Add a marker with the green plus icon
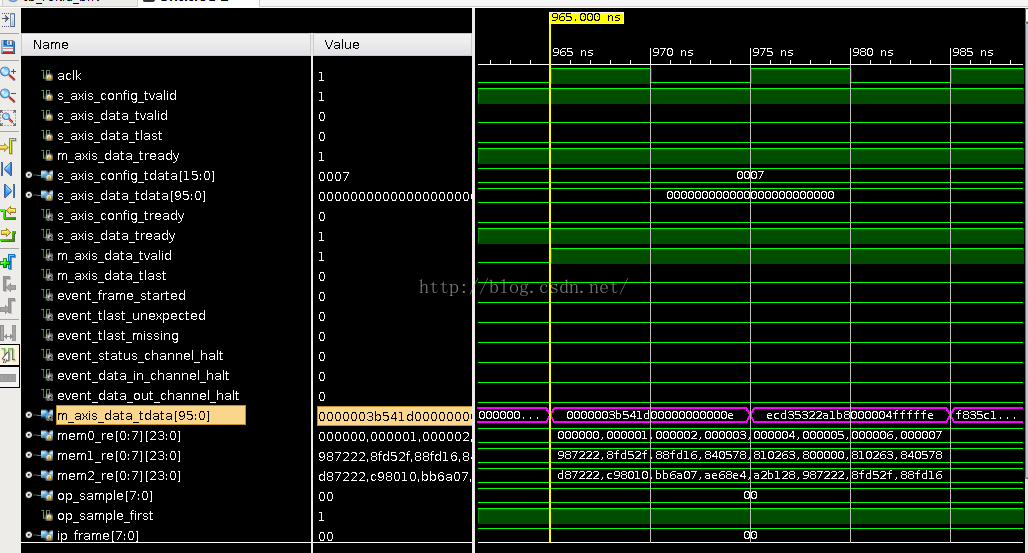1028x553 pixels. pyautogui.click(x=8, y=263)
